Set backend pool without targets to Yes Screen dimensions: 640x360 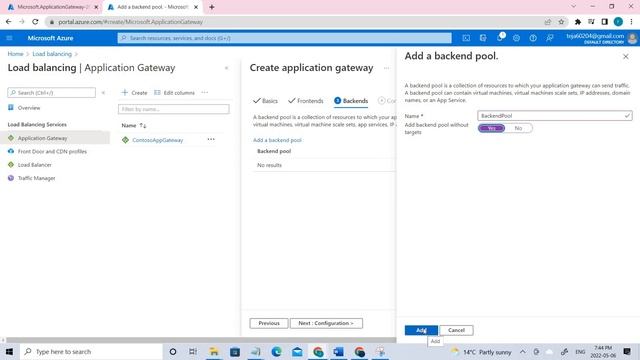coord(491,128)
